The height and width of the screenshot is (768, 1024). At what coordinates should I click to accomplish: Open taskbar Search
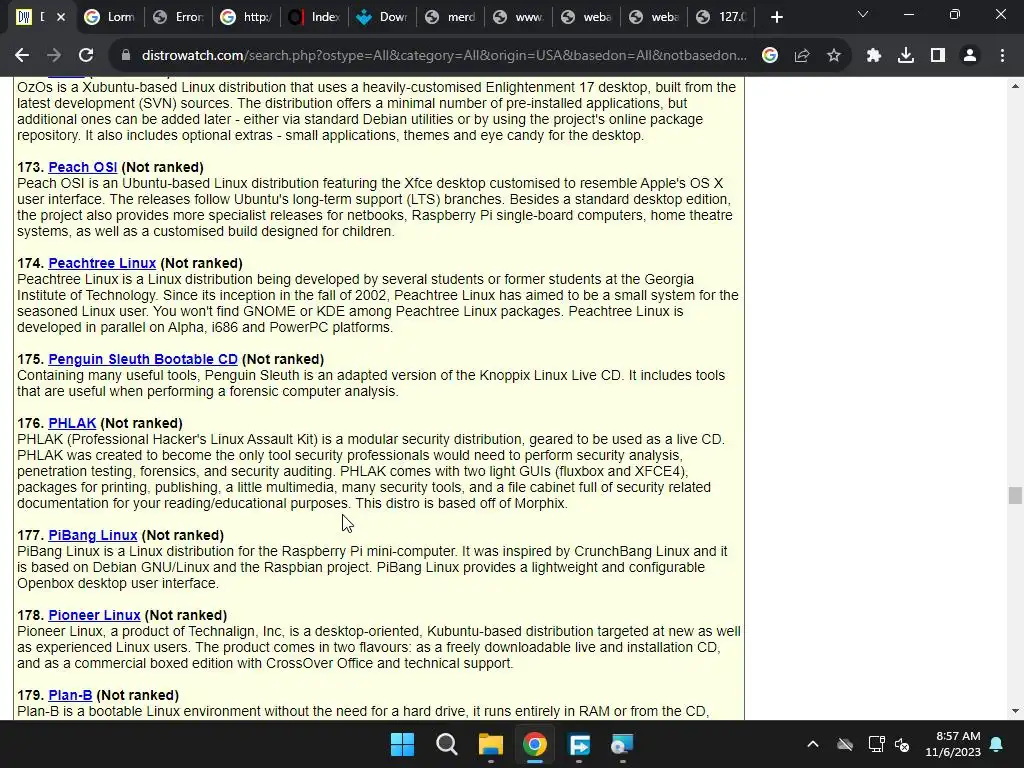pos(447,744)
